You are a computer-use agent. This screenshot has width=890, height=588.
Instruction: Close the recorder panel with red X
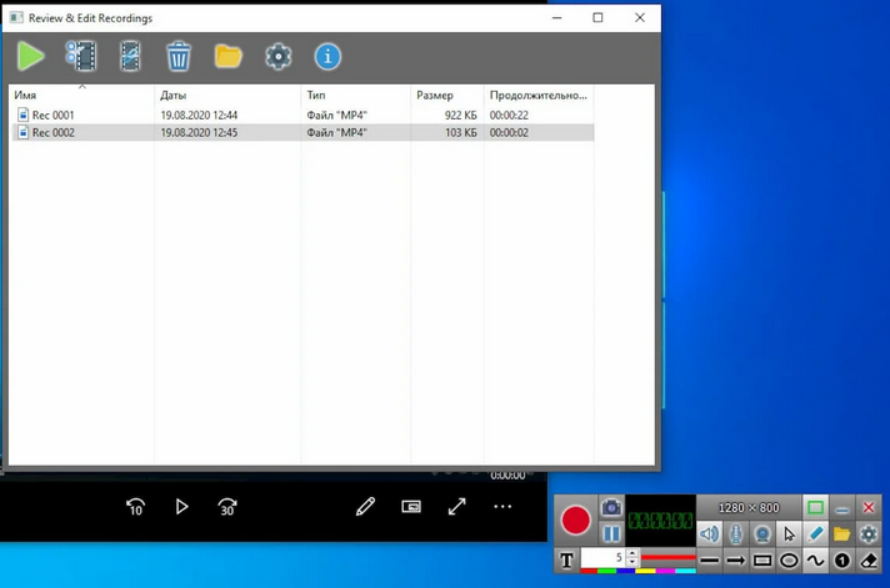pyautogui.click(x=869, y=507)
